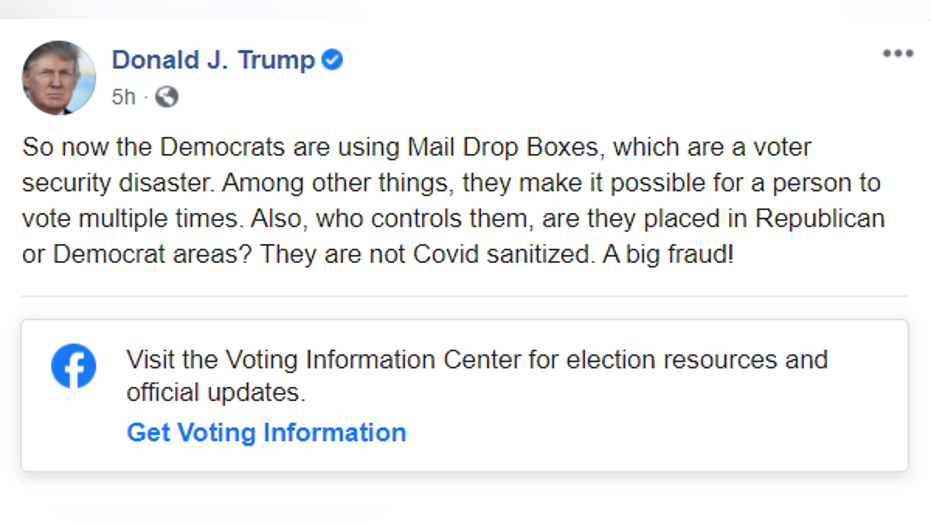Click the word Democrats in the post text
This screenshot has width=931, height=523.
pos(223,147)
